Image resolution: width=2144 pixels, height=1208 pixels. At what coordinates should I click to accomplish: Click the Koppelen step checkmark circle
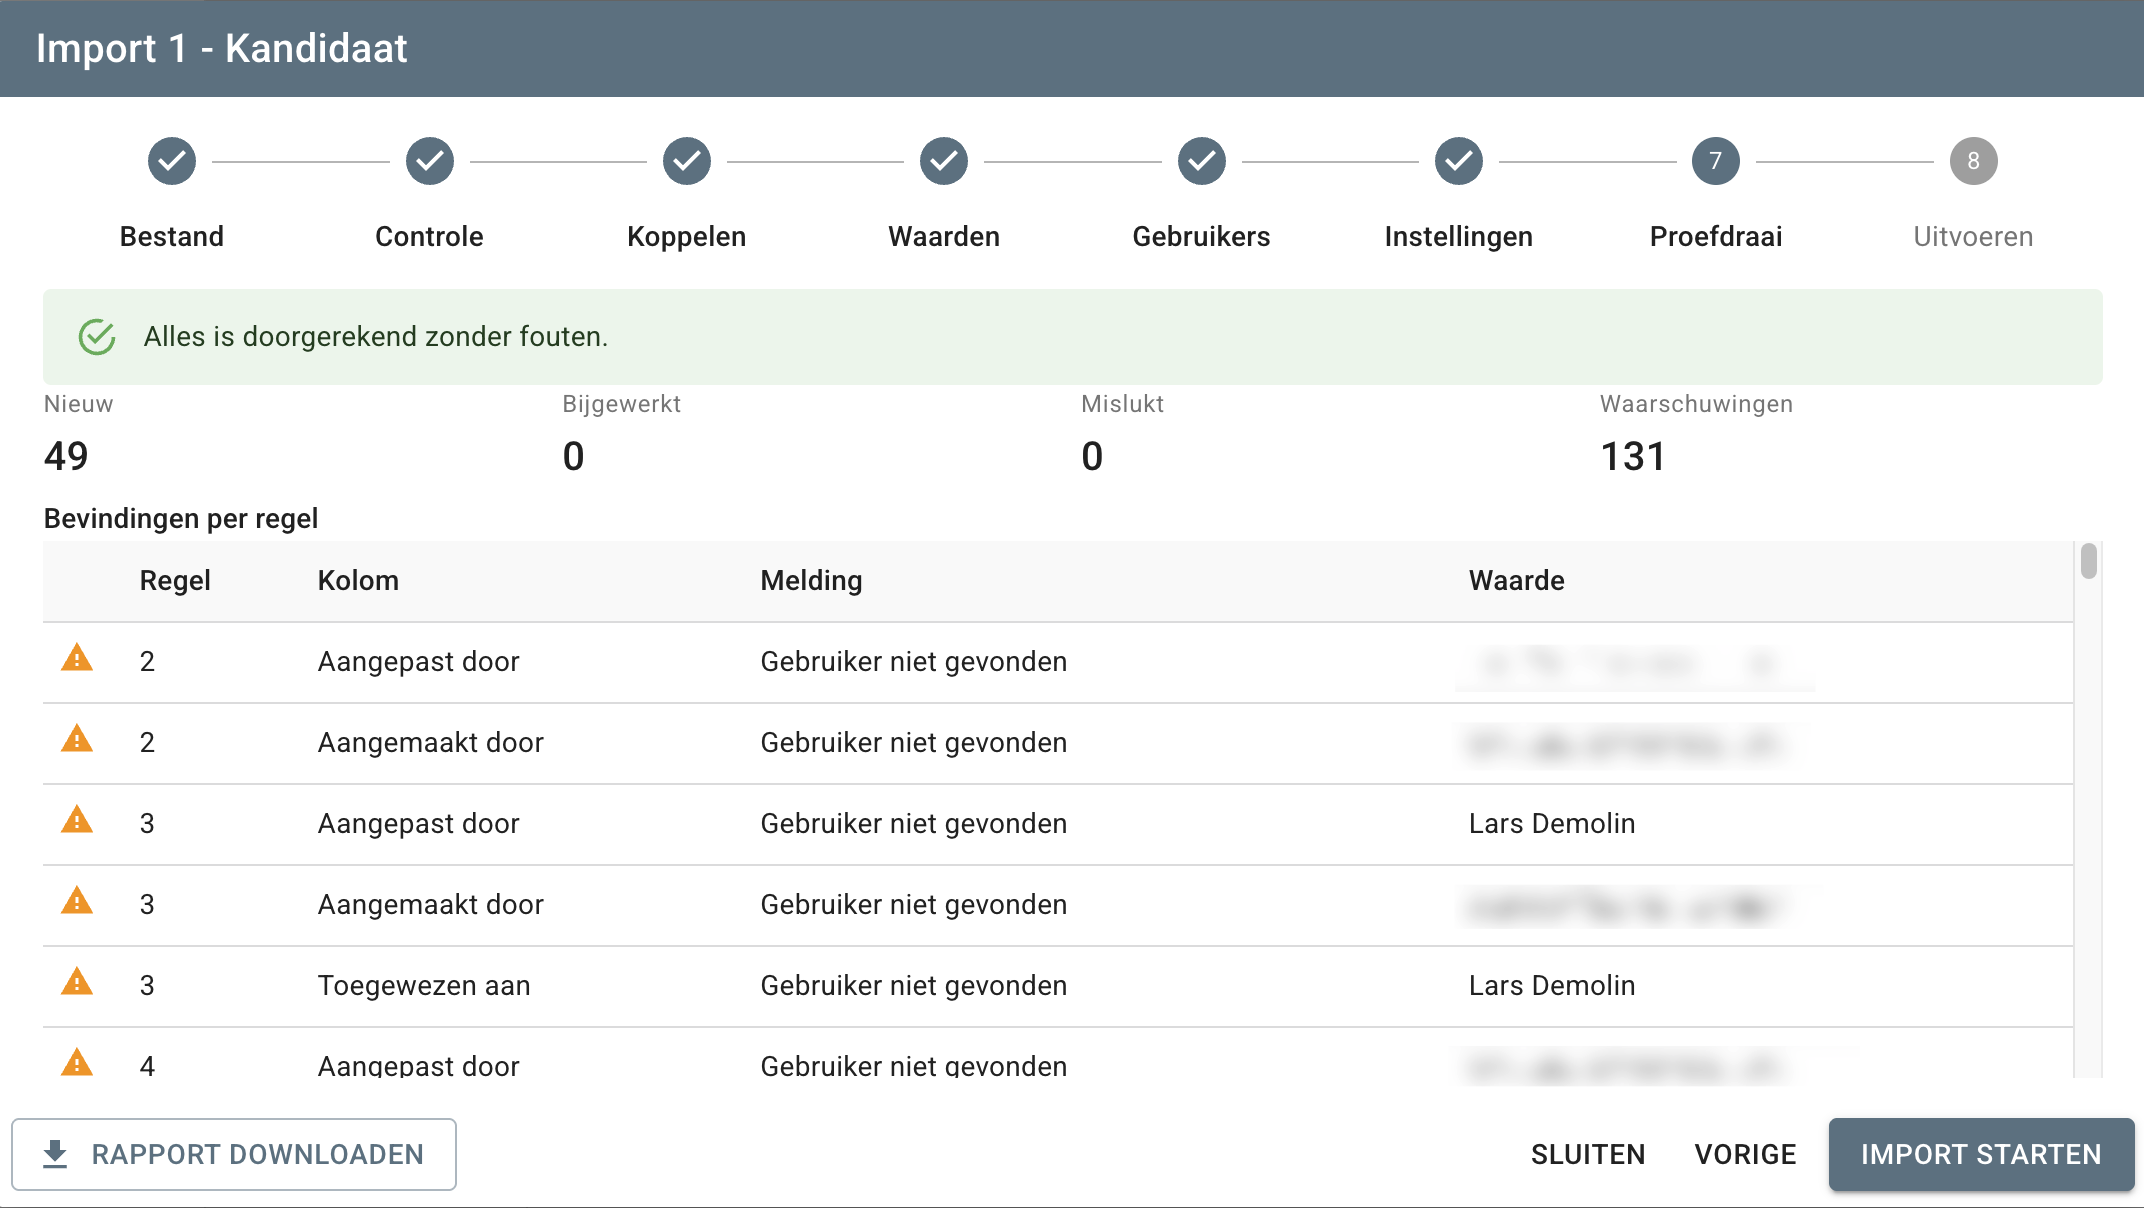coord(687,161)
